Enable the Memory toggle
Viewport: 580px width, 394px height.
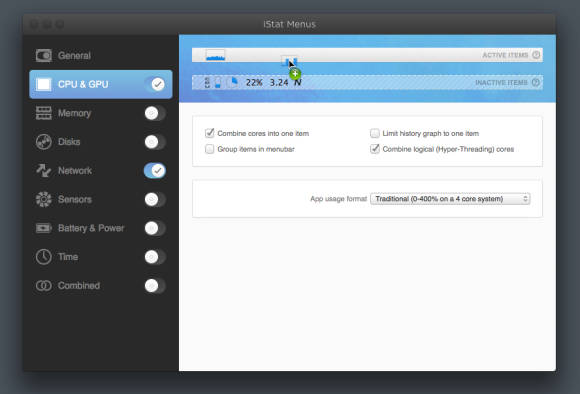click(x=155, y=113)
